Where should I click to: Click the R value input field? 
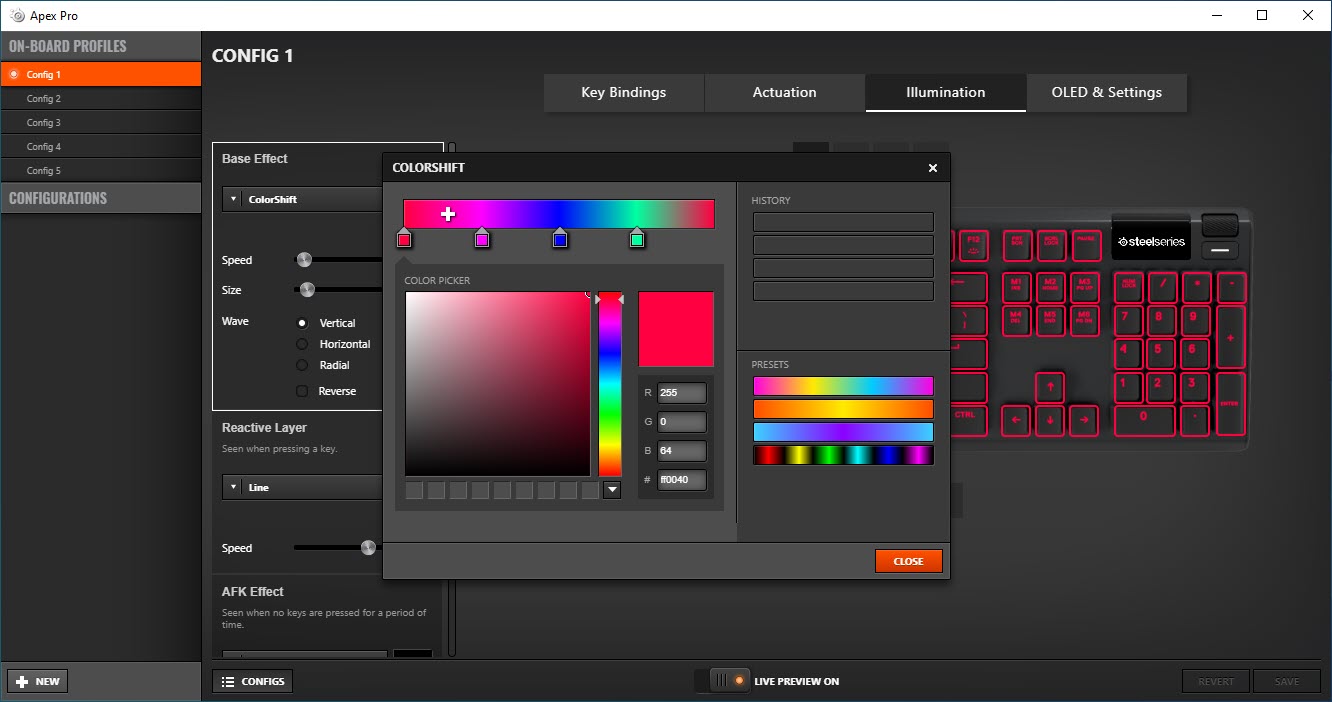[x=682, y=393]
